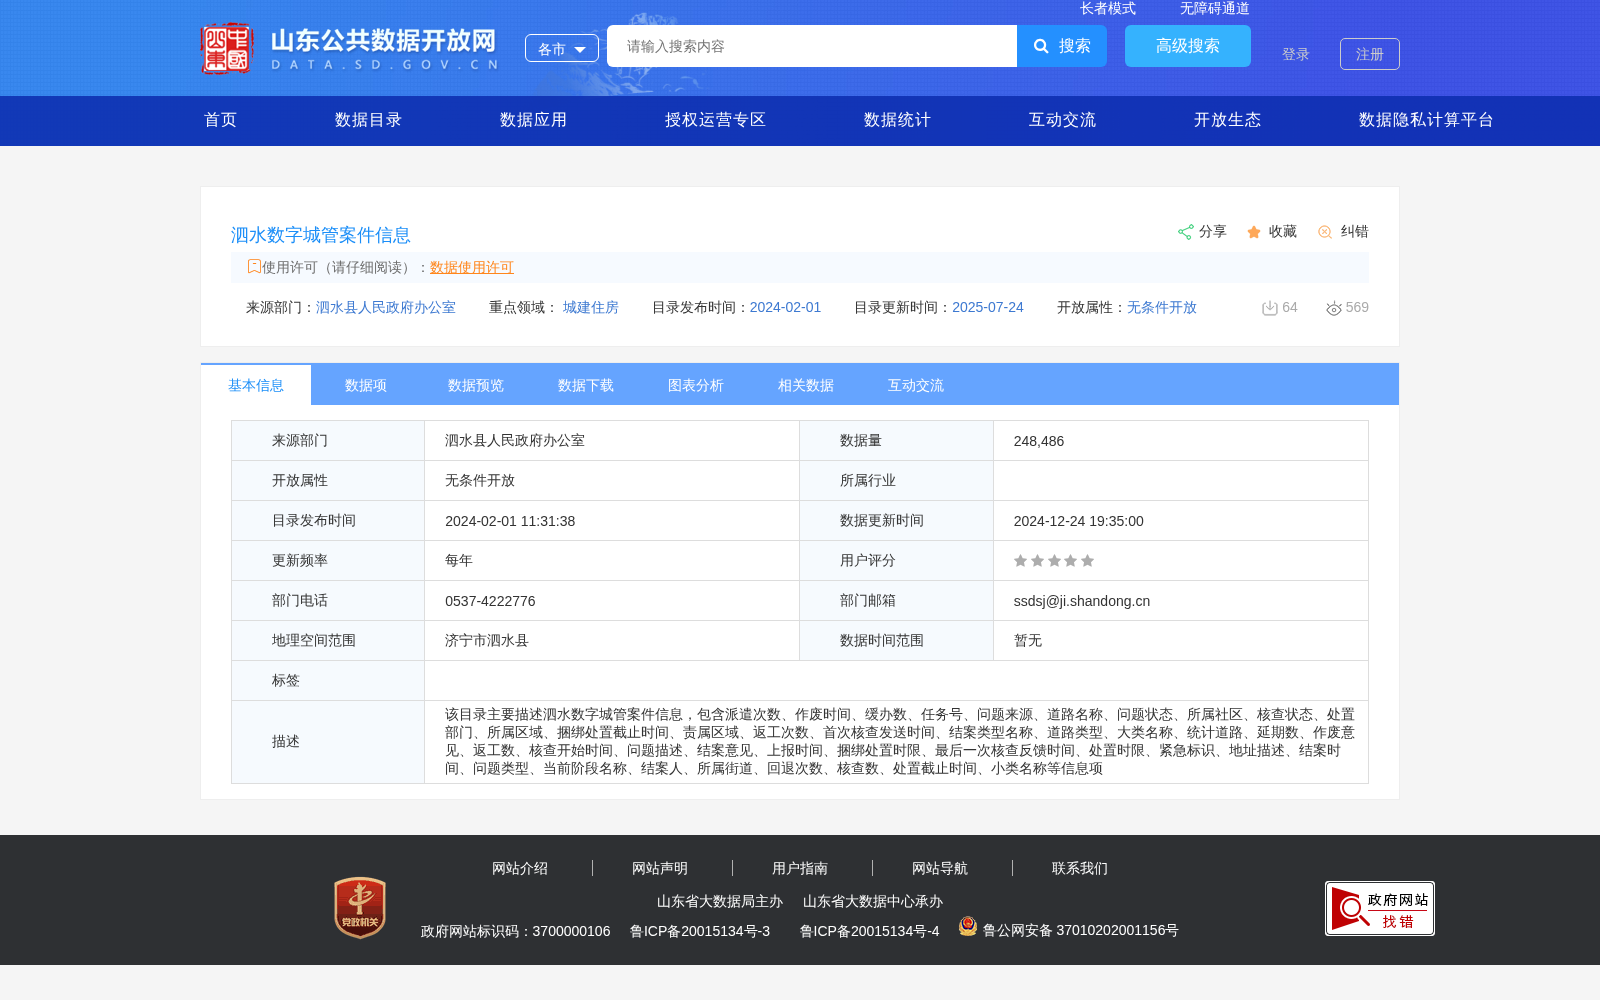The width and height of the screenshot is (1600, 1000).
Task: Click the download count icon next to 64
Action: coord(1270,308)
